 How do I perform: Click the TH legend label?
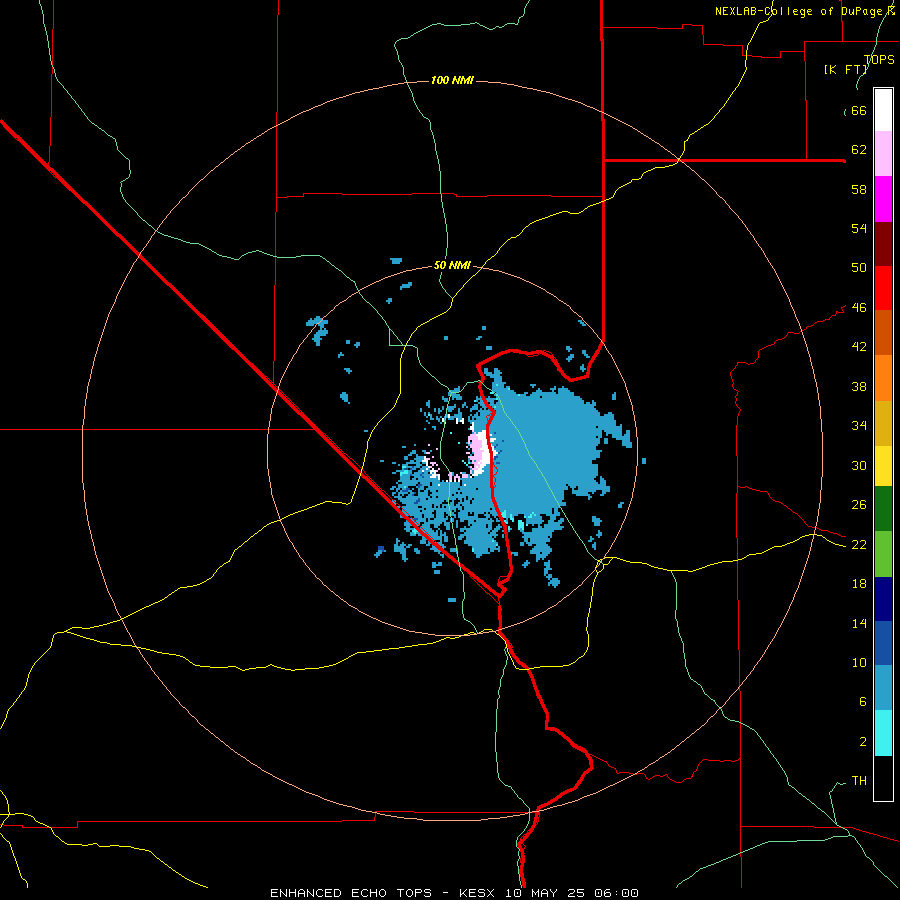click(859, 781)
